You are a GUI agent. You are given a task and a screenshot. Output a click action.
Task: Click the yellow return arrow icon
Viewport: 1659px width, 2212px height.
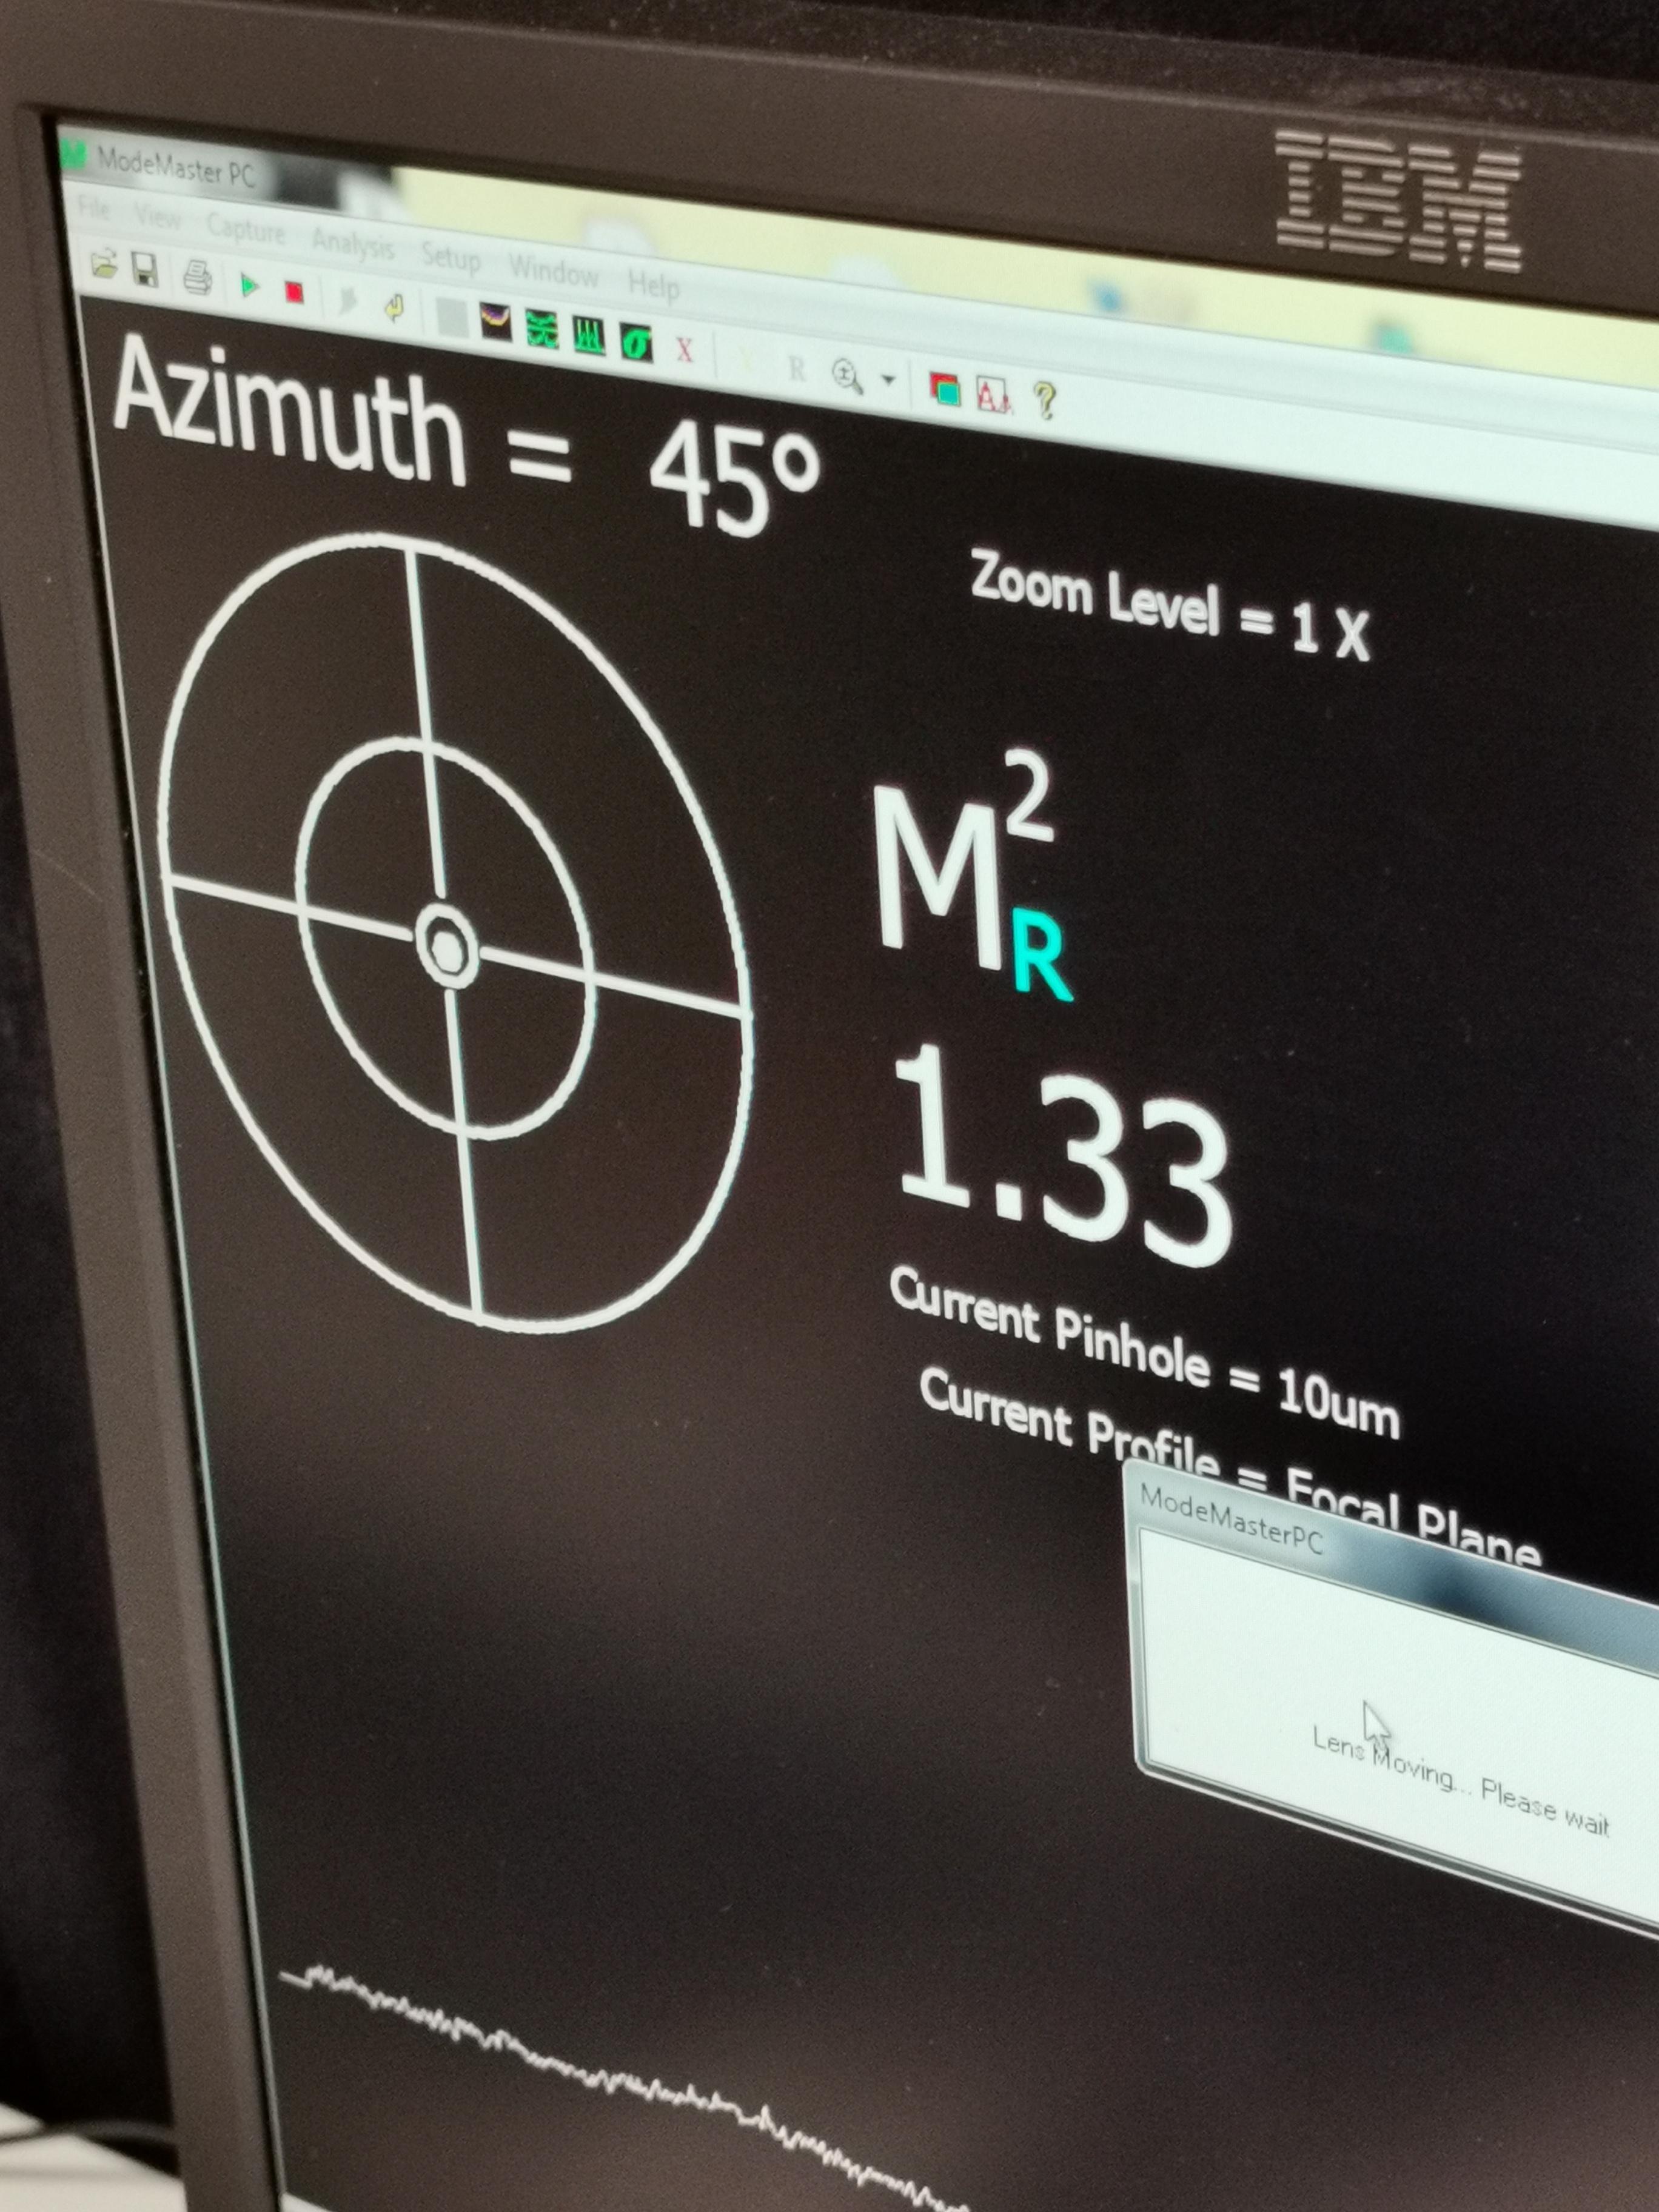(394, 309)
